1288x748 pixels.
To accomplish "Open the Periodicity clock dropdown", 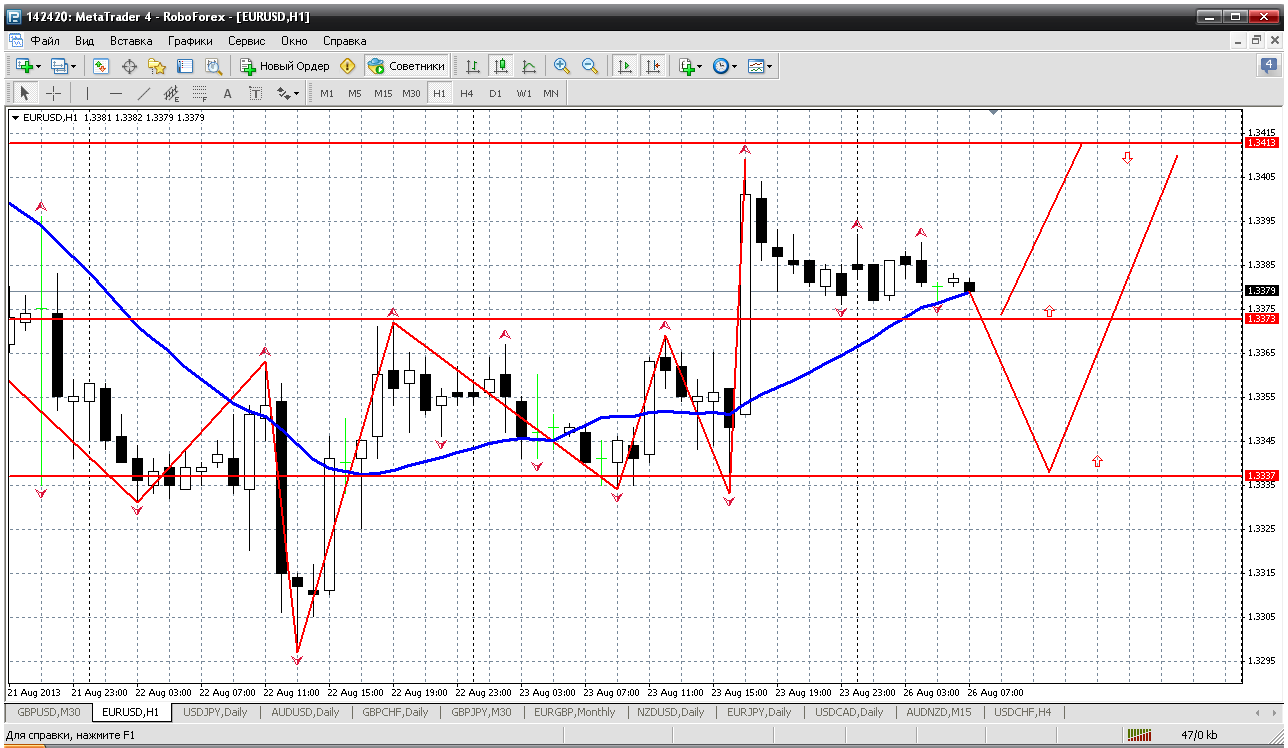I will point(725,66).
